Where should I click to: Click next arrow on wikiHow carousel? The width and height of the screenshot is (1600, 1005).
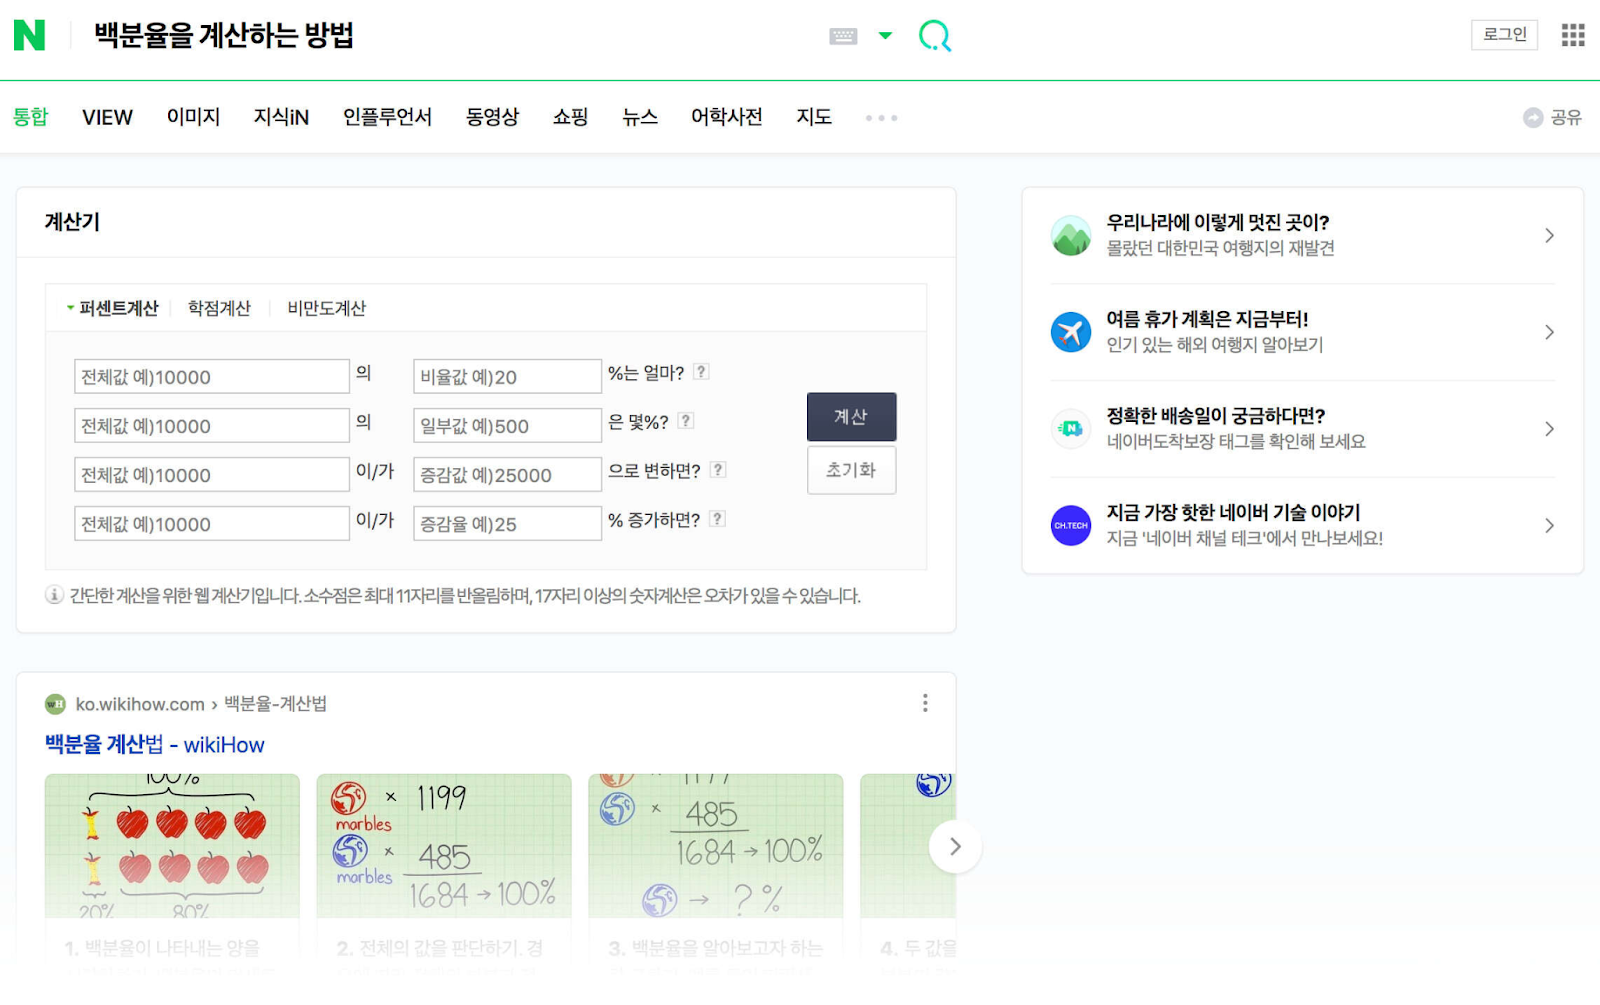pyautogui.click(x=955, y=847)
